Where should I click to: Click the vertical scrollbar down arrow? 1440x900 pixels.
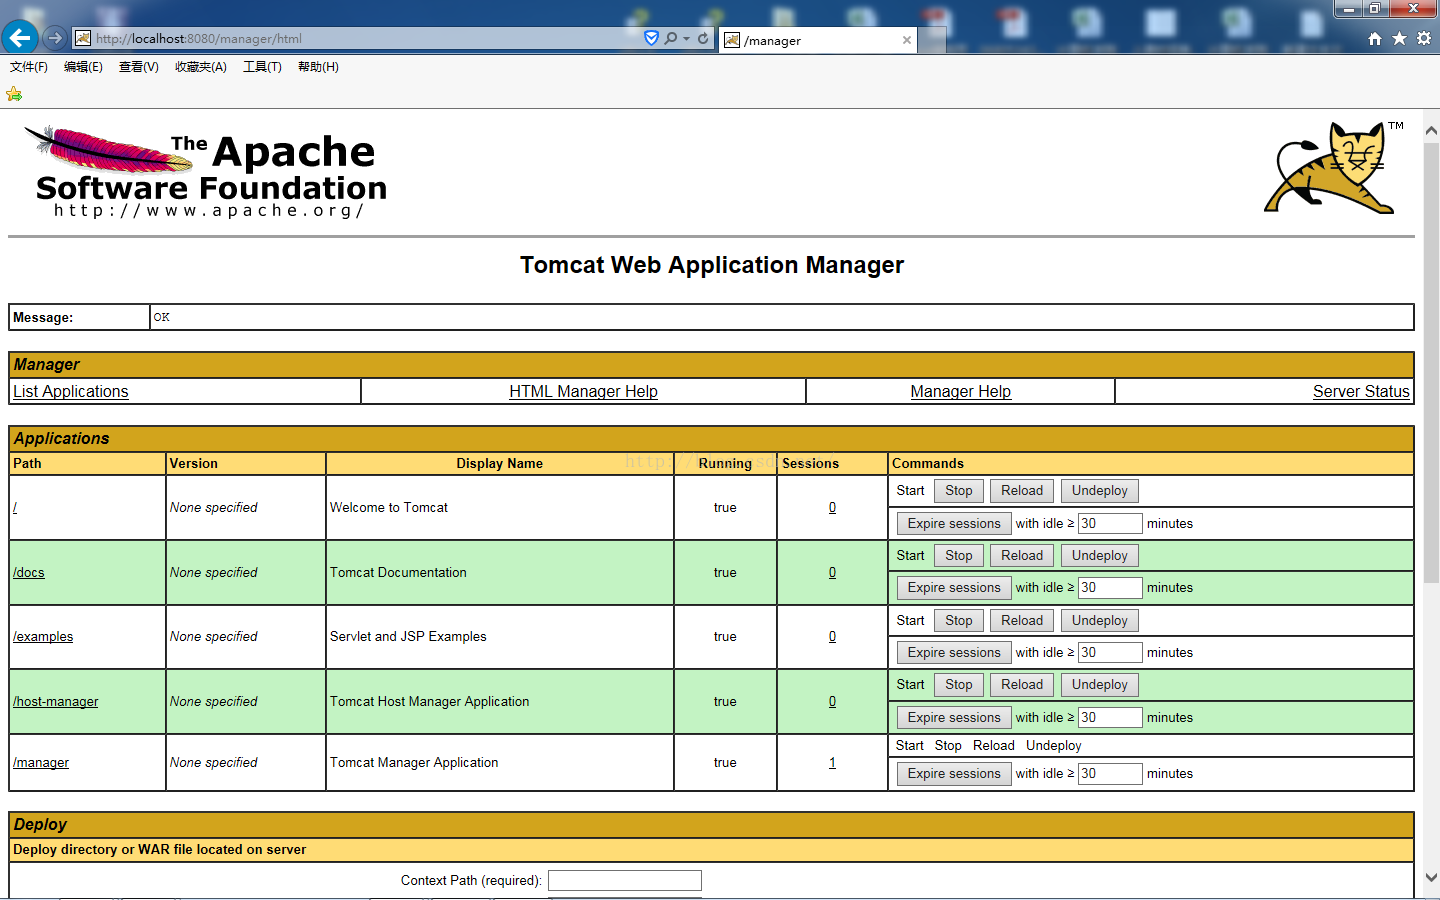[1431, 877]
